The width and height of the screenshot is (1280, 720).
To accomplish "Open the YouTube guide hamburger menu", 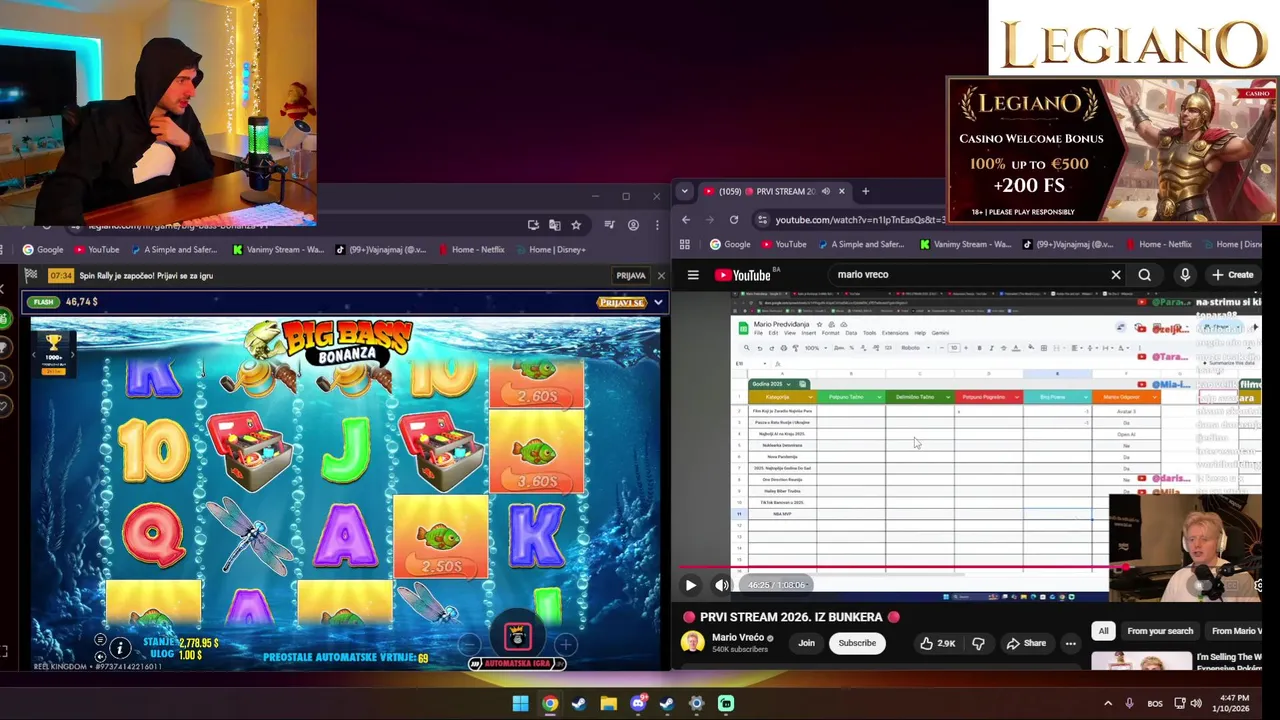I will pyautogui.click(x=693, y=275).
